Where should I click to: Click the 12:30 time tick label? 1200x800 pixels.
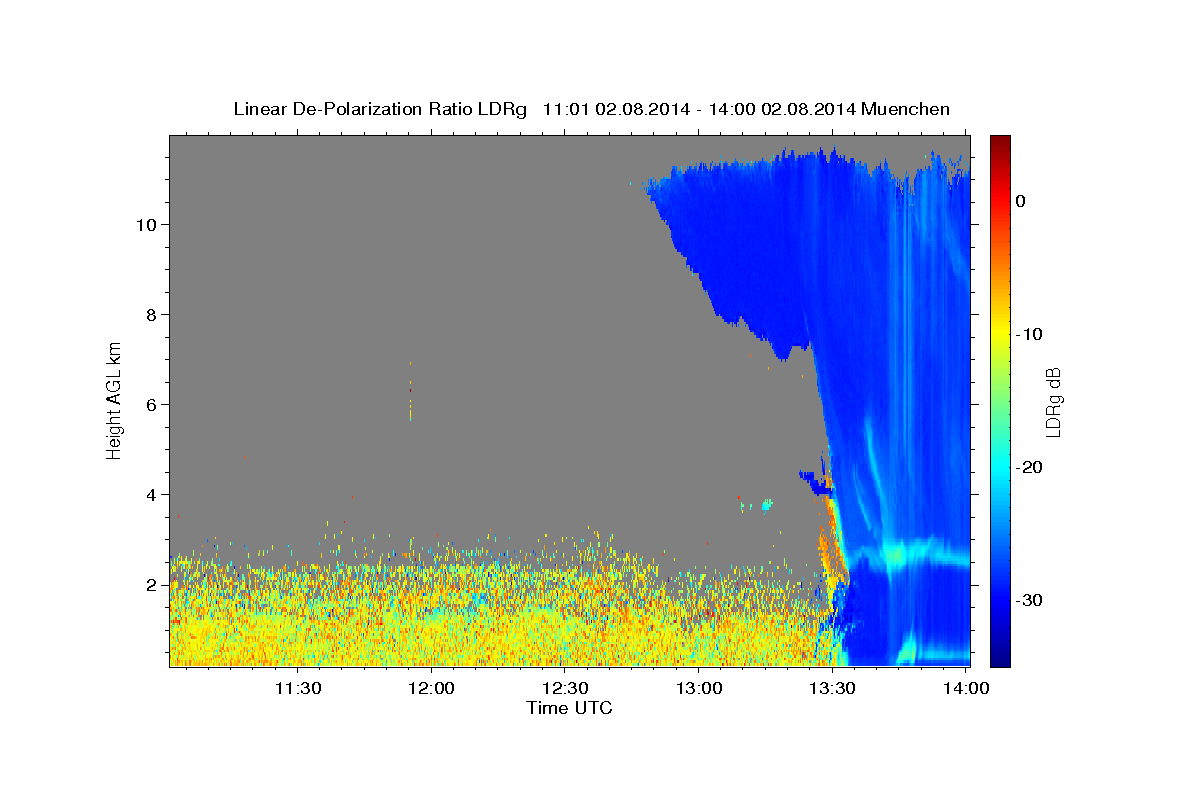565,688
